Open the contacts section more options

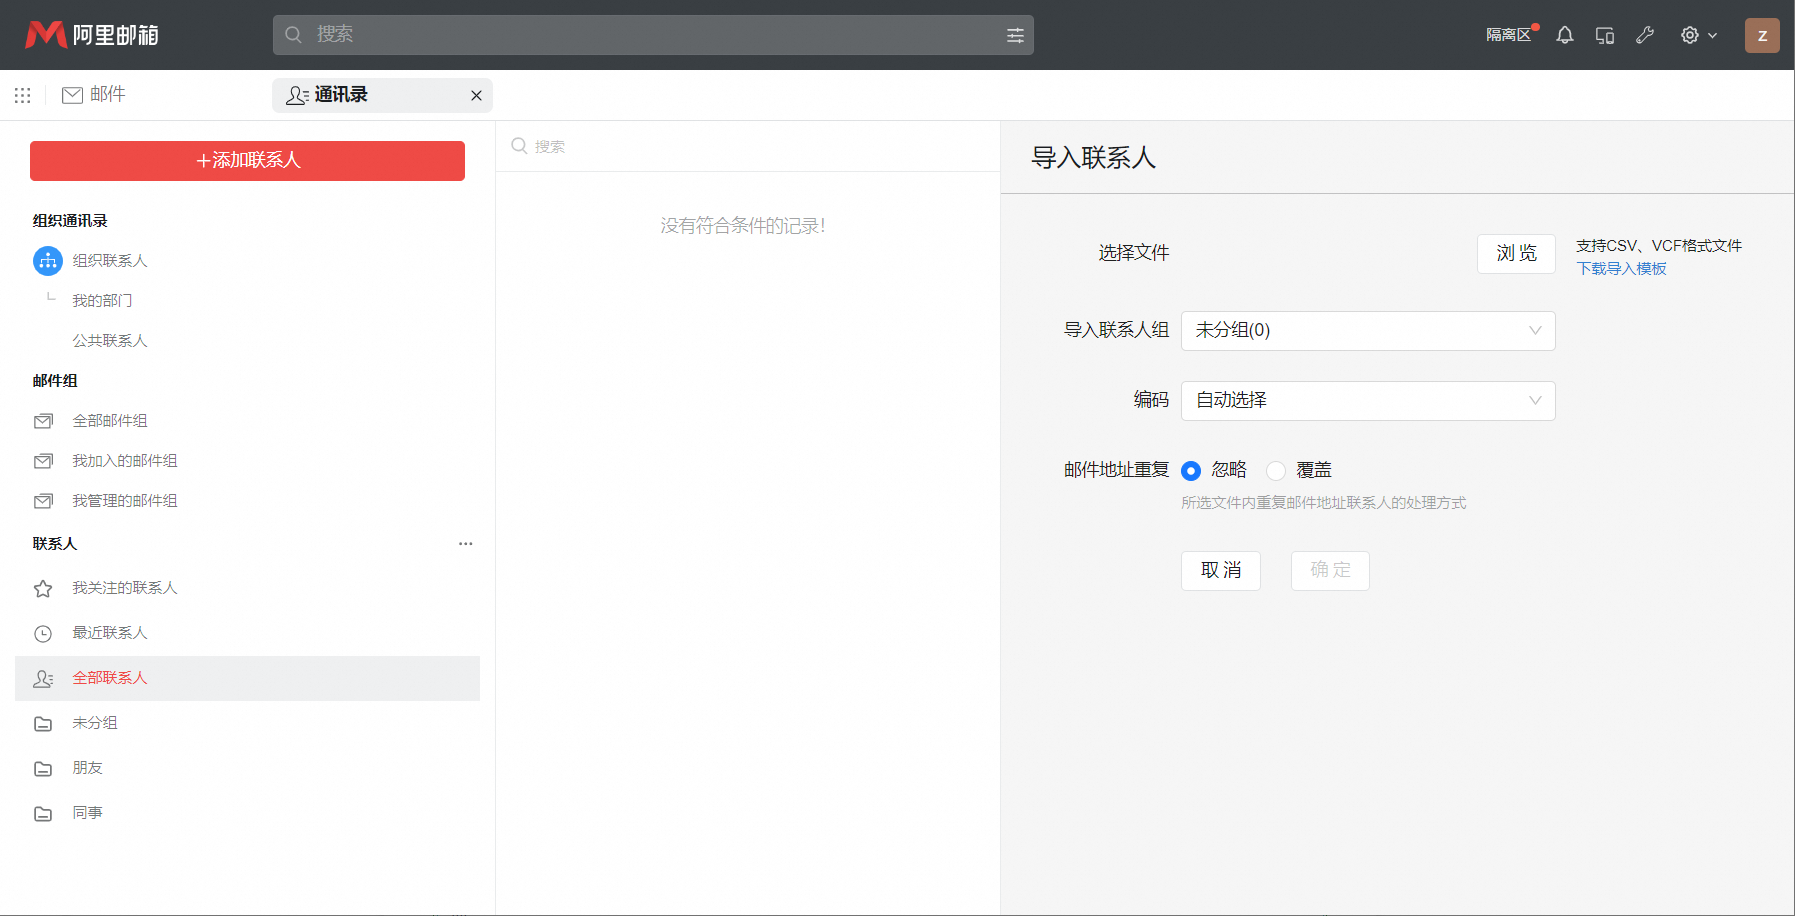click(x=465, y=544)
